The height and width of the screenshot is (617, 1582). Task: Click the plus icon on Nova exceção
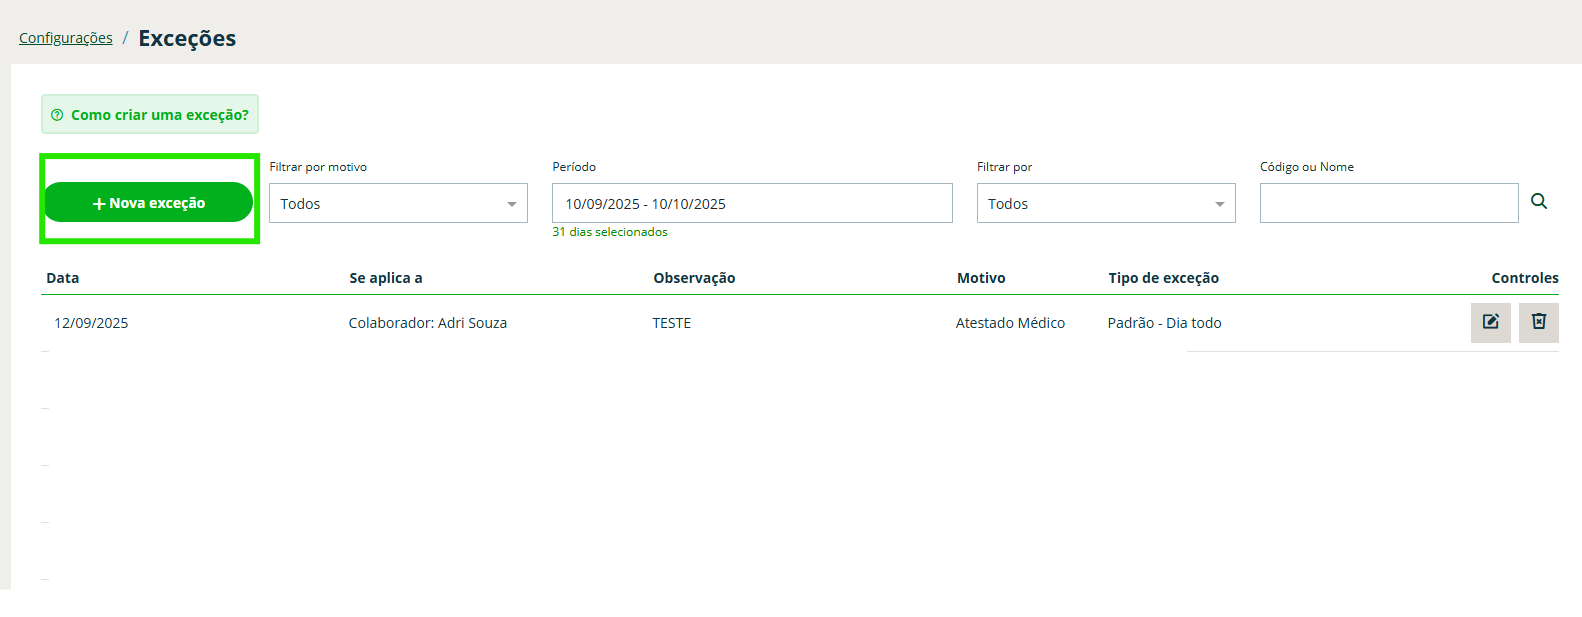click(x=99, y=204)
